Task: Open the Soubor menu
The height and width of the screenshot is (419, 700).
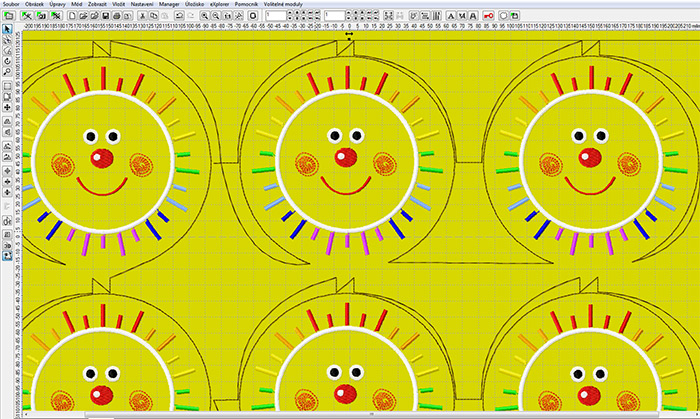Action: [11, 4]
